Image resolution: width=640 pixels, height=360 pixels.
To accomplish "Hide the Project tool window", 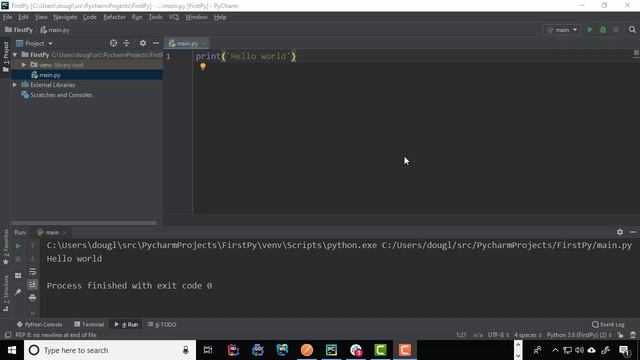I will click(156, 43).
